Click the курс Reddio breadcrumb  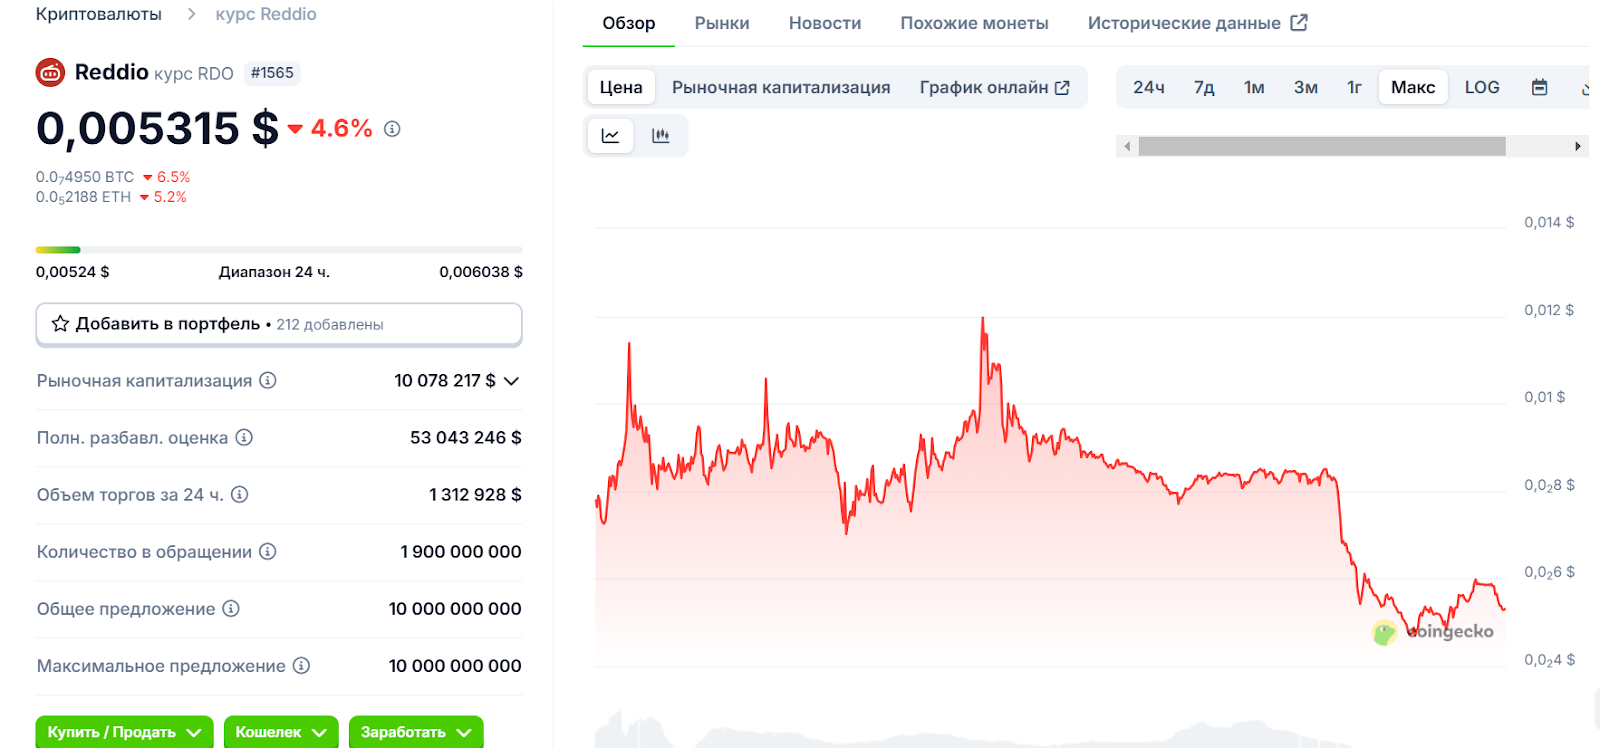point(266,14)
